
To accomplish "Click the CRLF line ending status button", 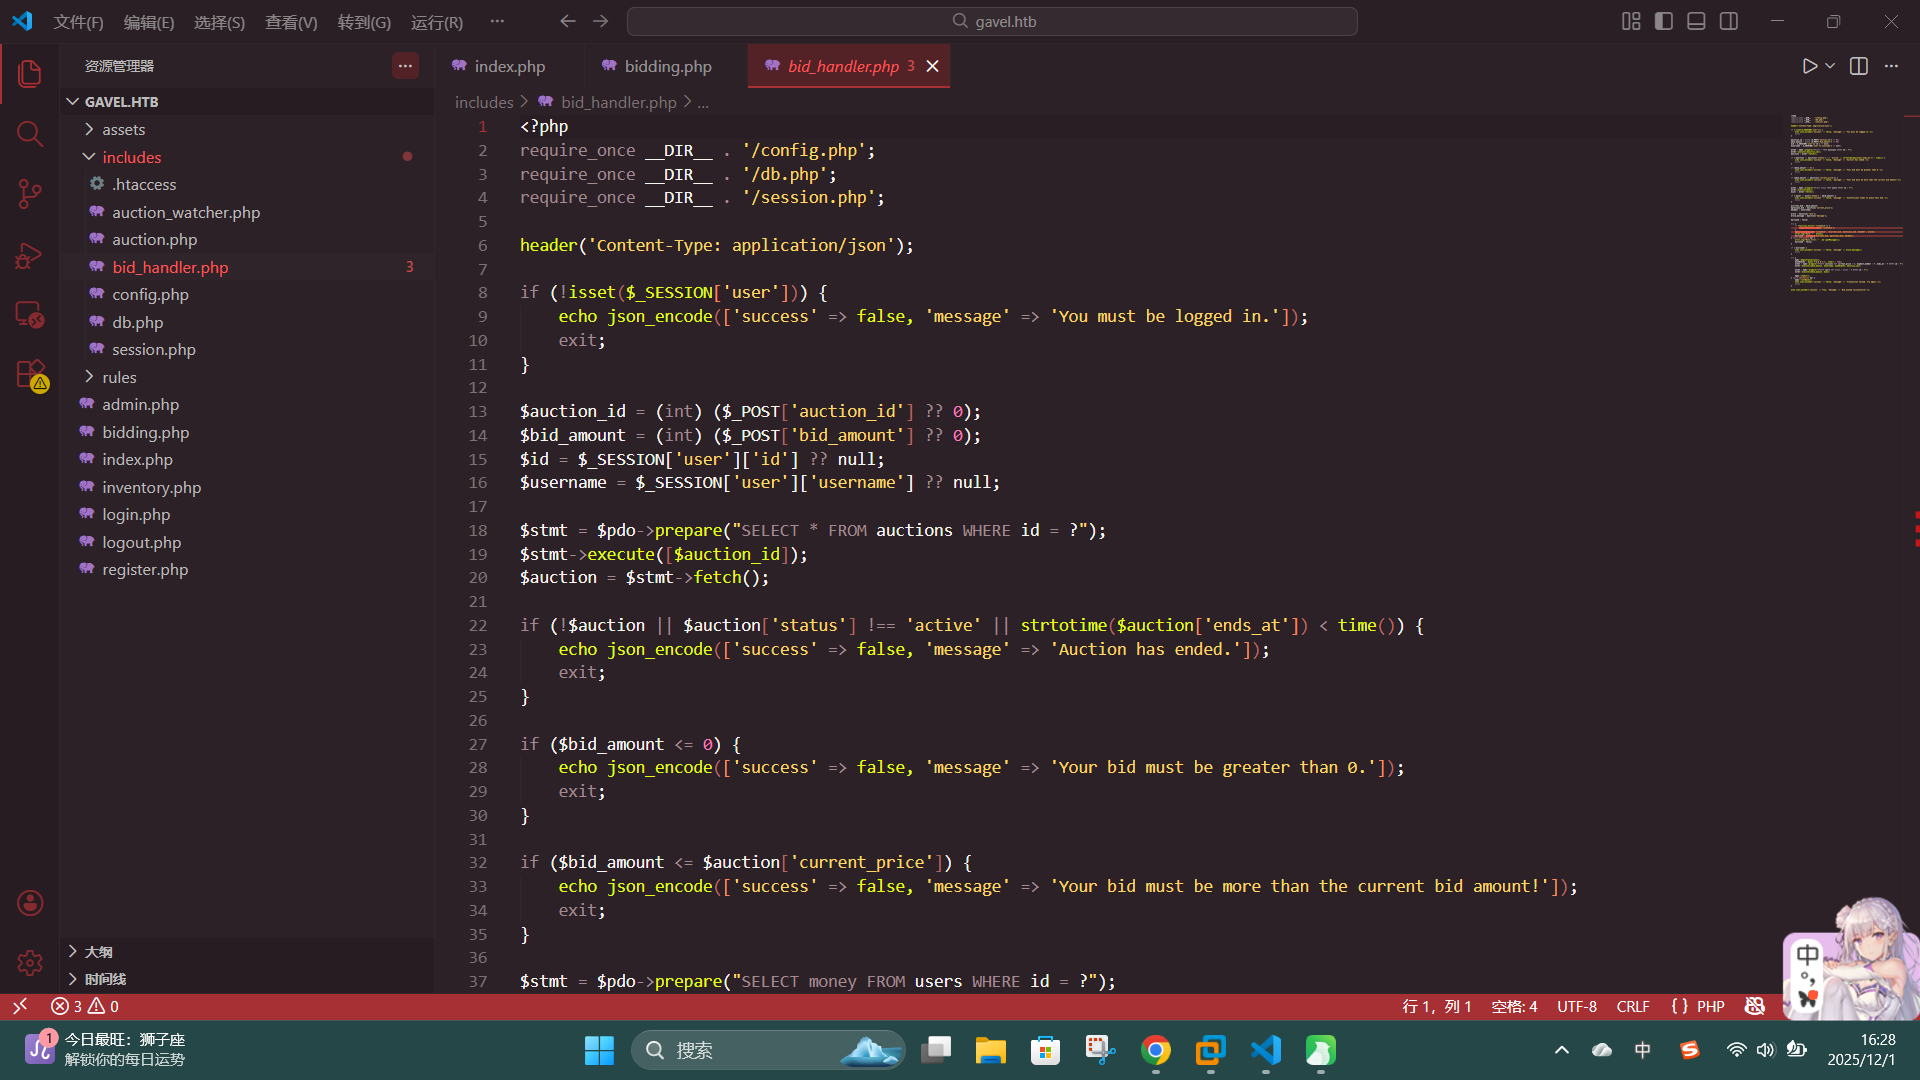I will (1632, 1006).
